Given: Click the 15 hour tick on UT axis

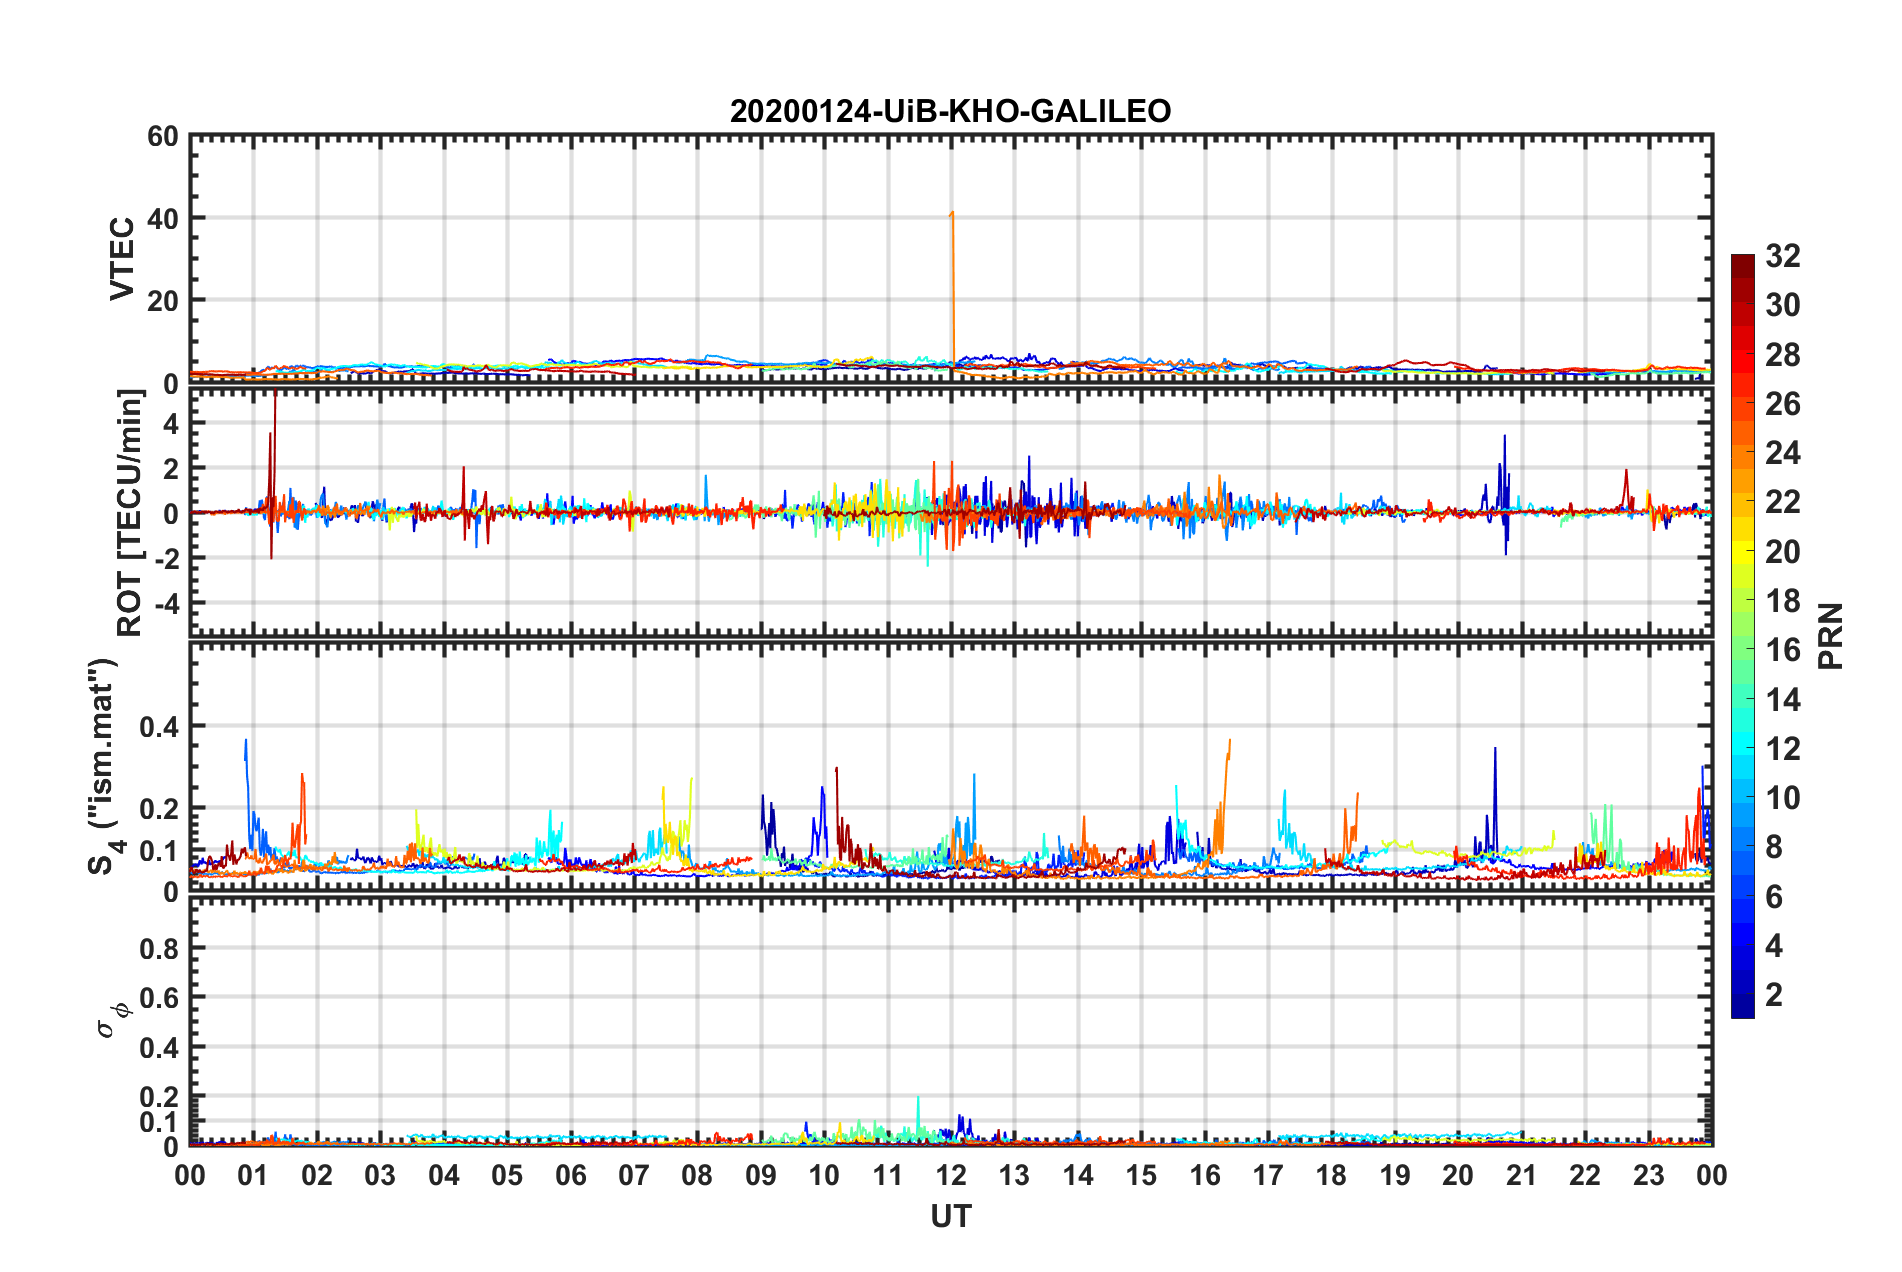Looking at the screenshot, I should pos(1141,1175).
